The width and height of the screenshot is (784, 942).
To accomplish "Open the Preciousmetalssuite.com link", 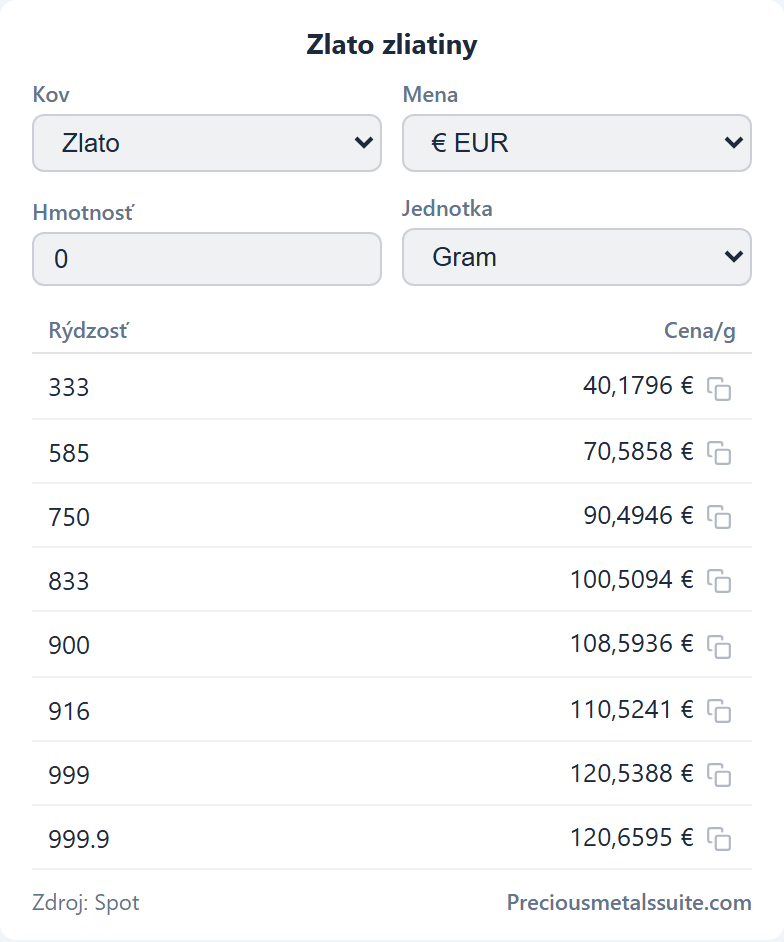I will 629,902.
